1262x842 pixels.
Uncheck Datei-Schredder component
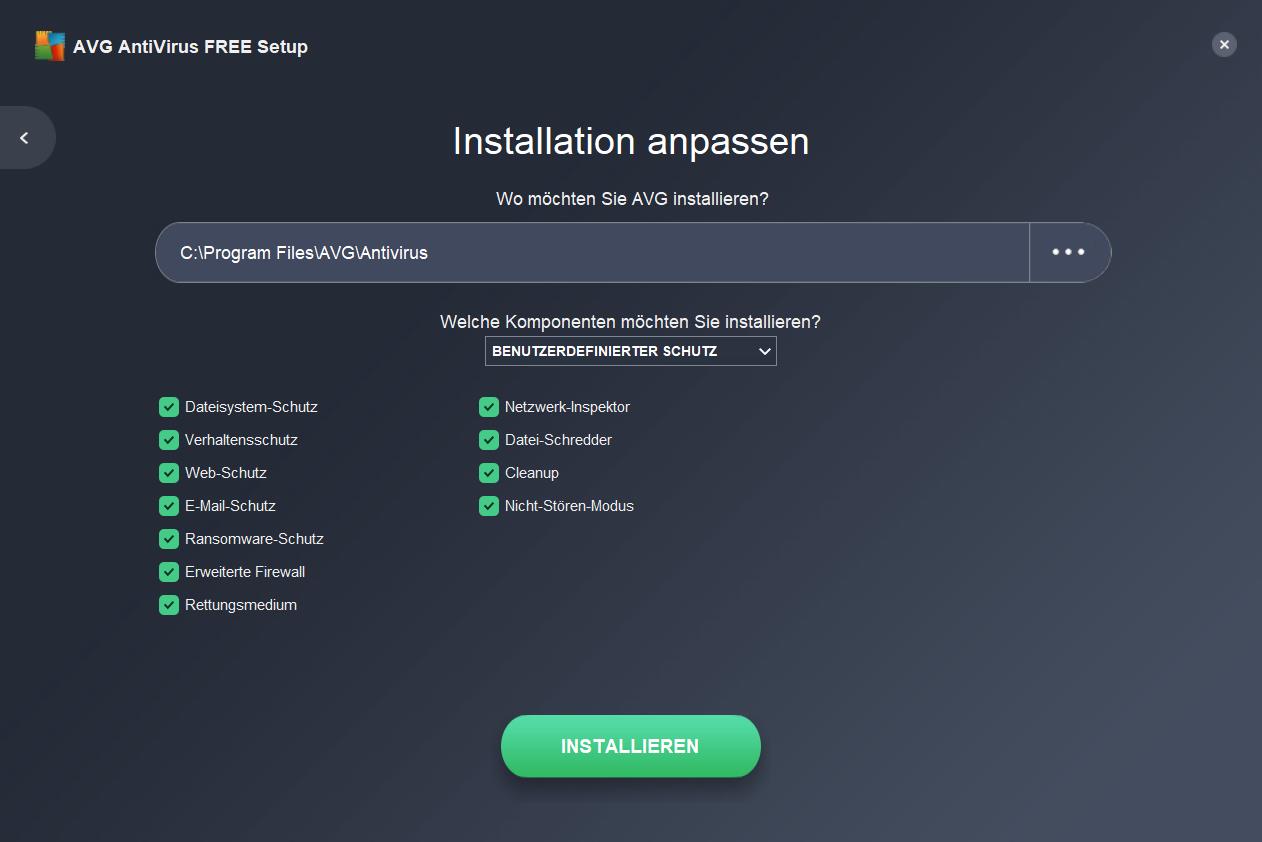(488, 440)
